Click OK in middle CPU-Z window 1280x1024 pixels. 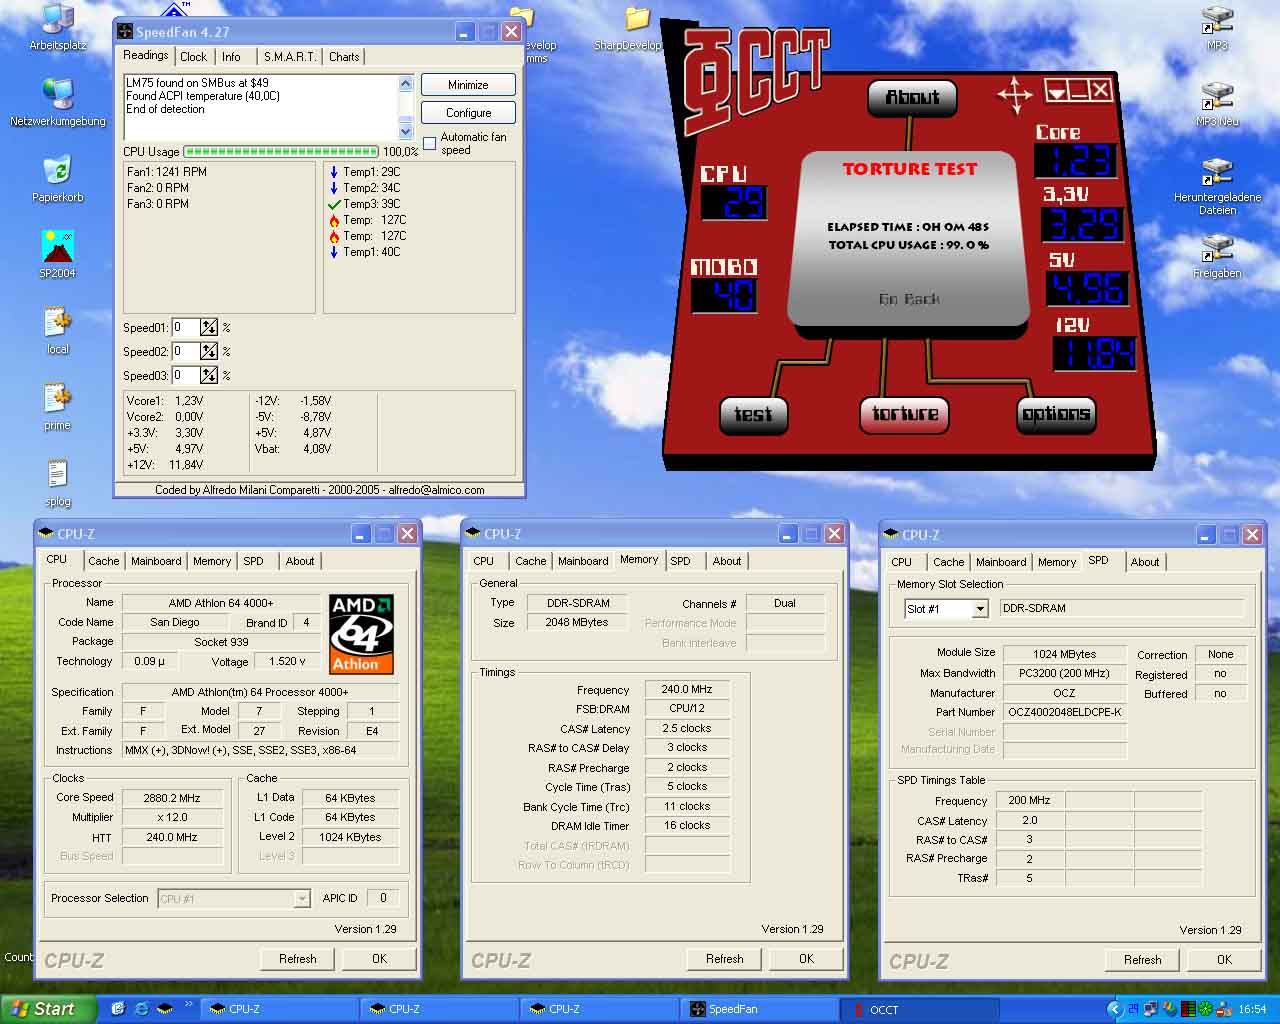pyautogui.click(x=806, y=958)
